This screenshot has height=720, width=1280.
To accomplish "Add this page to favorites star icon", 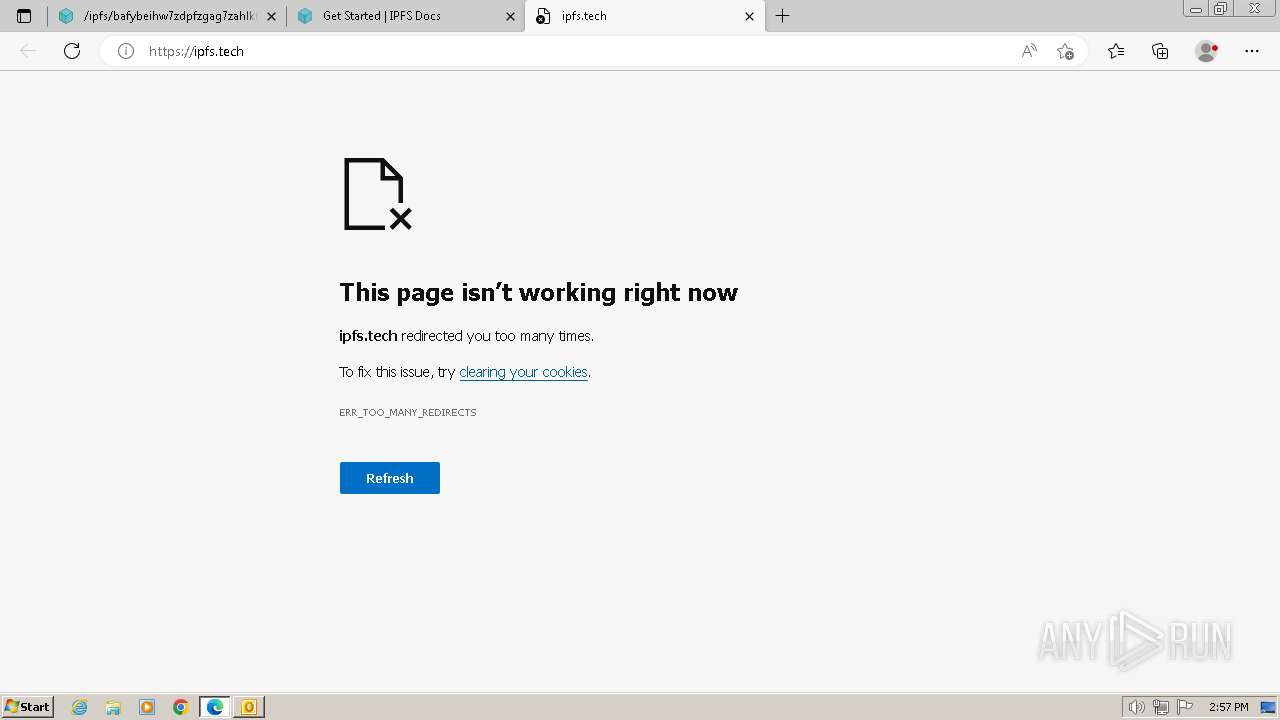I will click(1065, 51).
